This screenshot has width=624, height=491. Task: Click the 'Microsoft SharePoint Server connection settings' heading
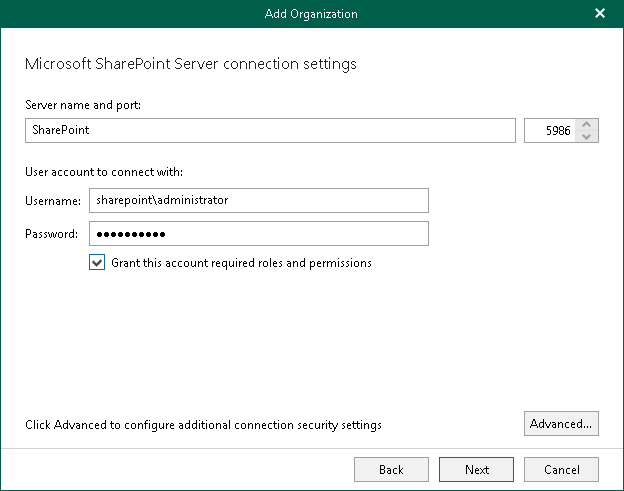[191, 64]
